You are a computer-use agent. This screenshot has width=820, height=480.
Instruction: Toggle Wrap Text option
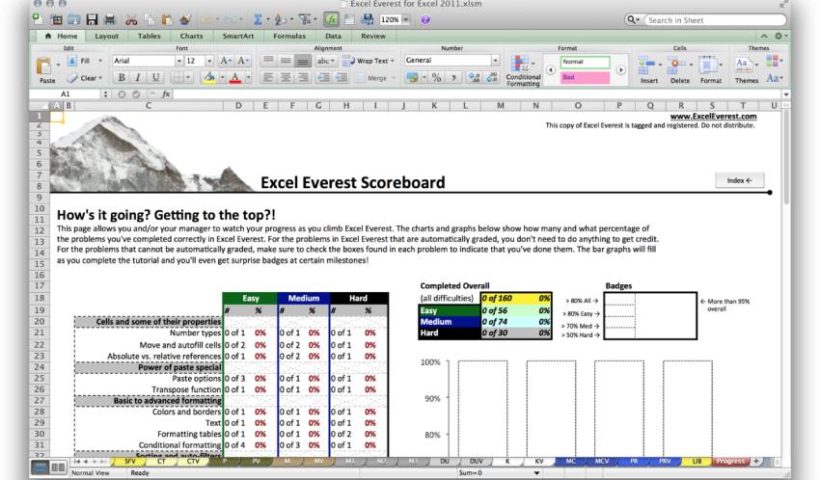[x=368, y=61]
